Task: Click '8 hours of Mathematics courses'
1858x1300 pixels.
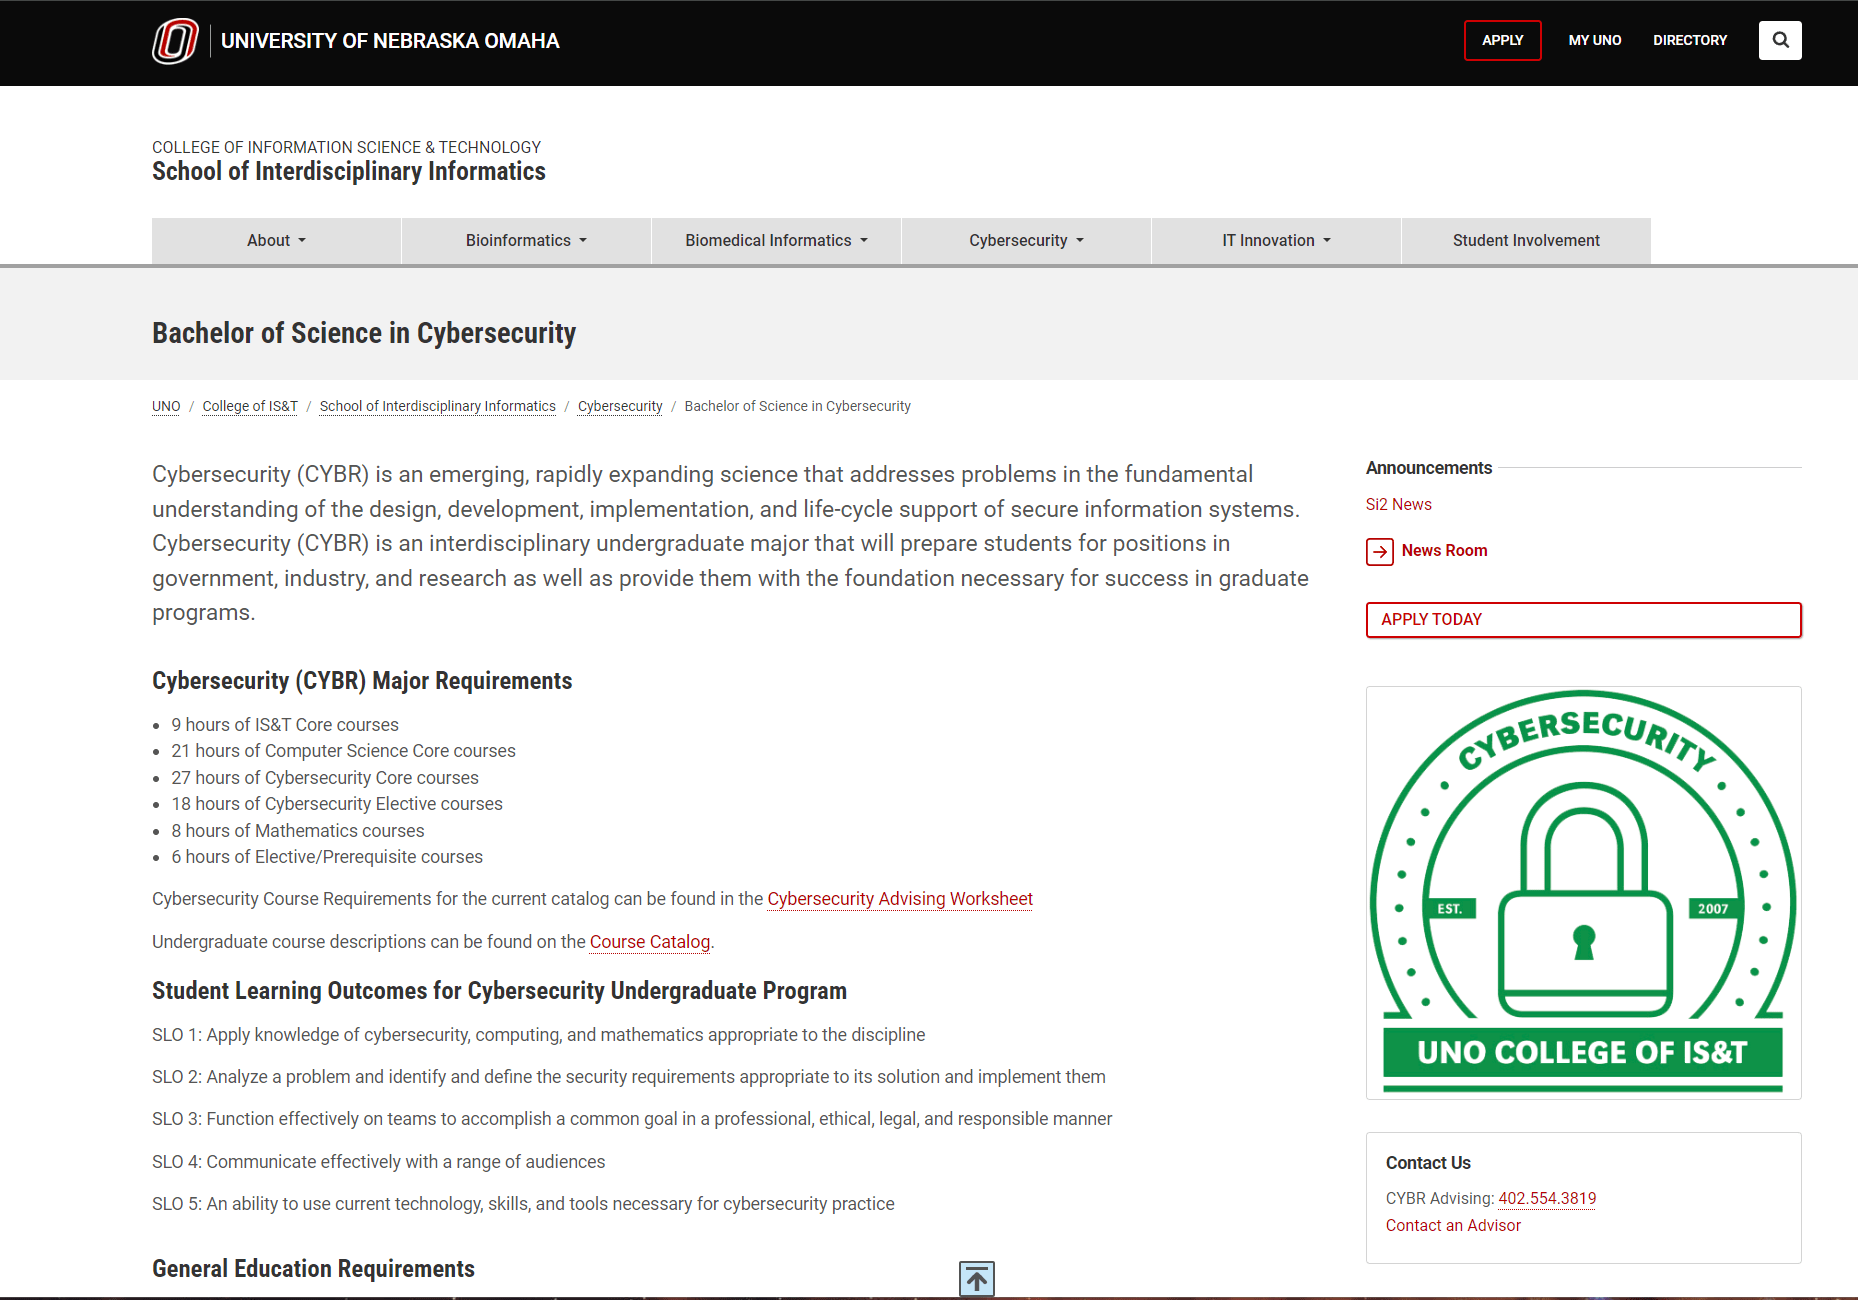Action: tap(298, 831)
